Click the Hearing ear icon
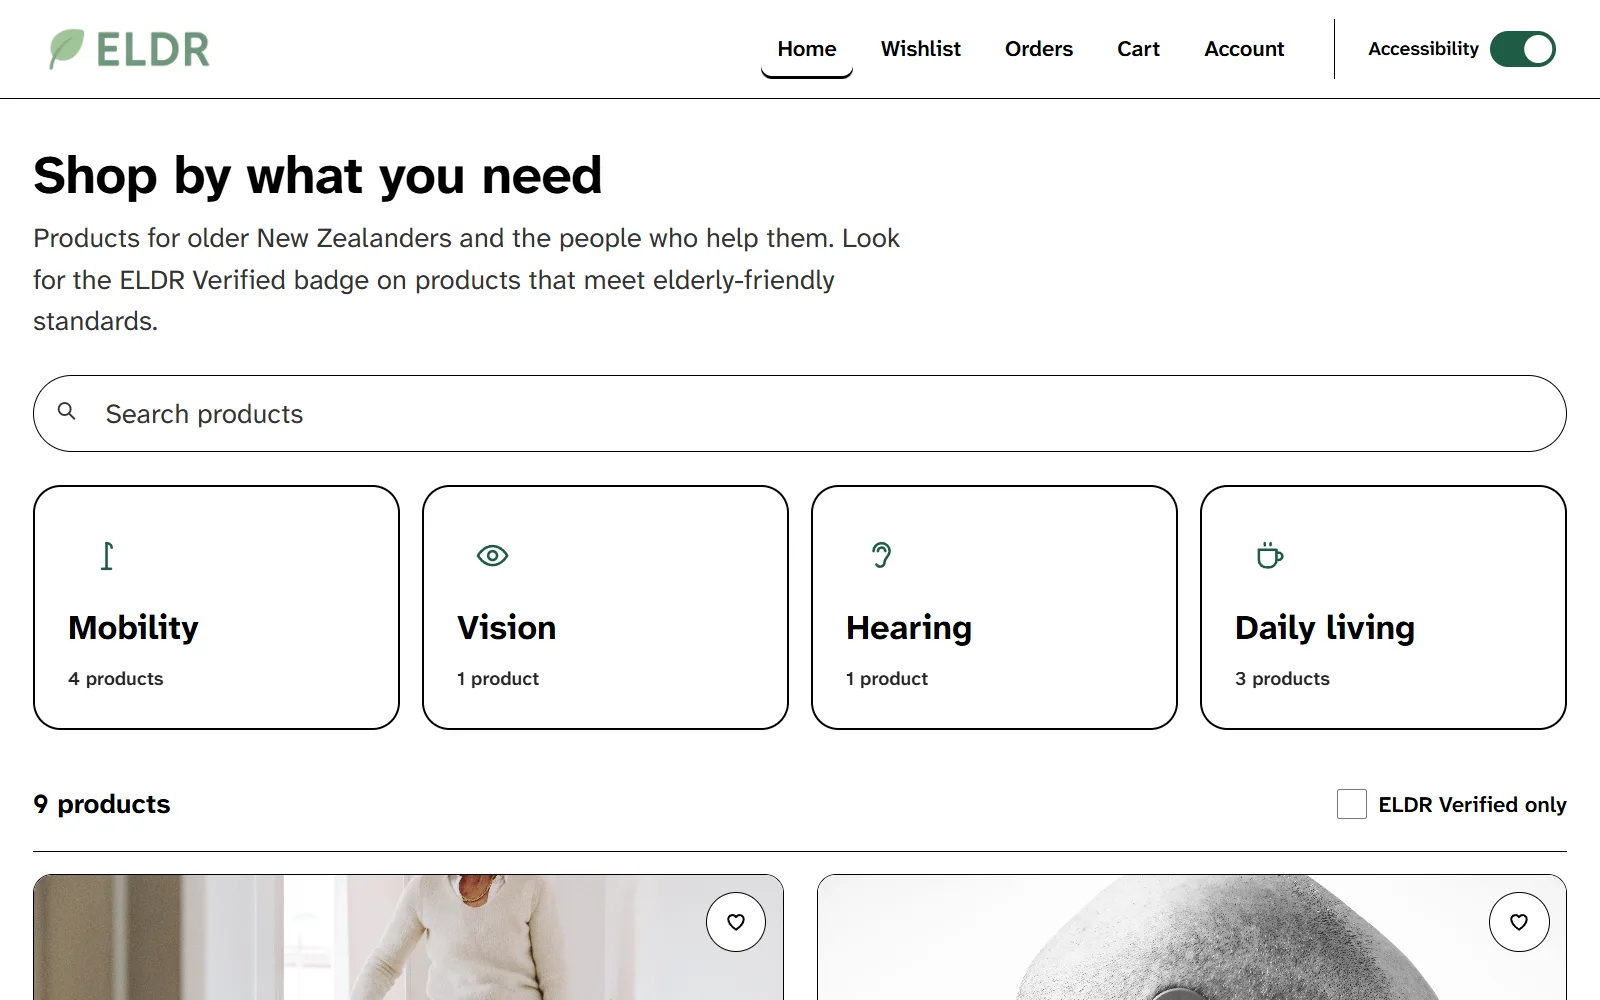Image resolution: width=1600 pixels, height=1000 pixels. (x=881, y=556)
